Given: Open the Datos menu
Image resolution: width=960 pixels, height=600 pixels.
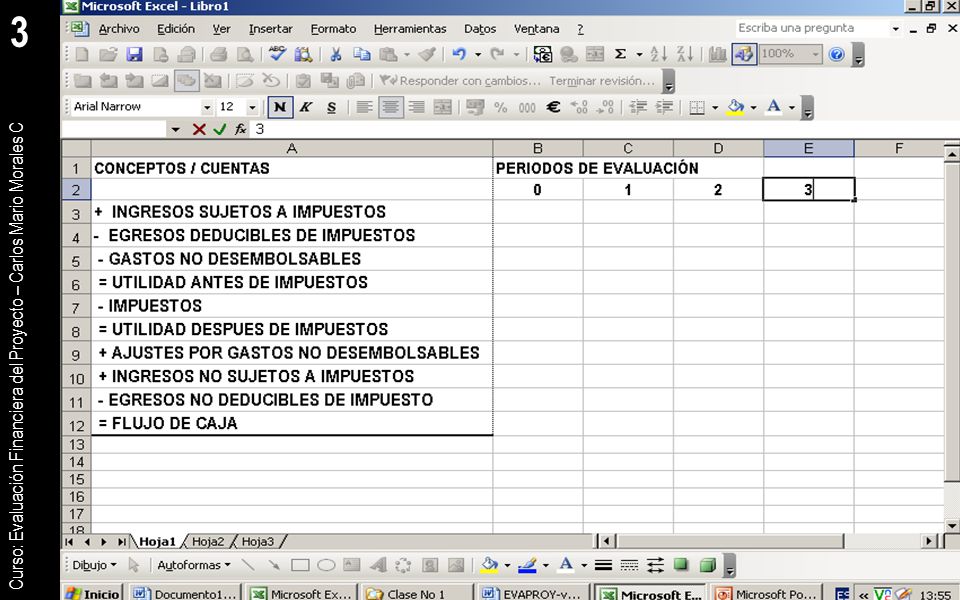Looking at the screenshot, I should [480, 29].
